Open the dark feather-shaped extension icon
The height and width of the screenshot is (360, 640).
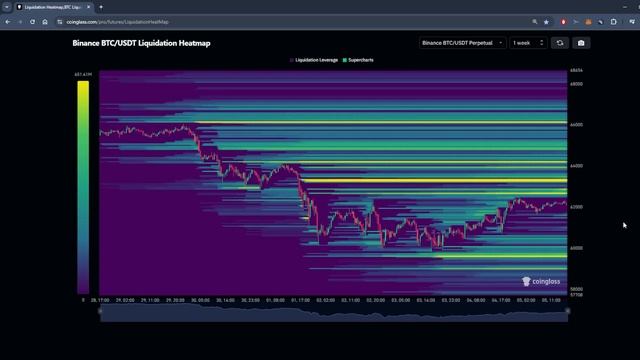tap(600, 22)
